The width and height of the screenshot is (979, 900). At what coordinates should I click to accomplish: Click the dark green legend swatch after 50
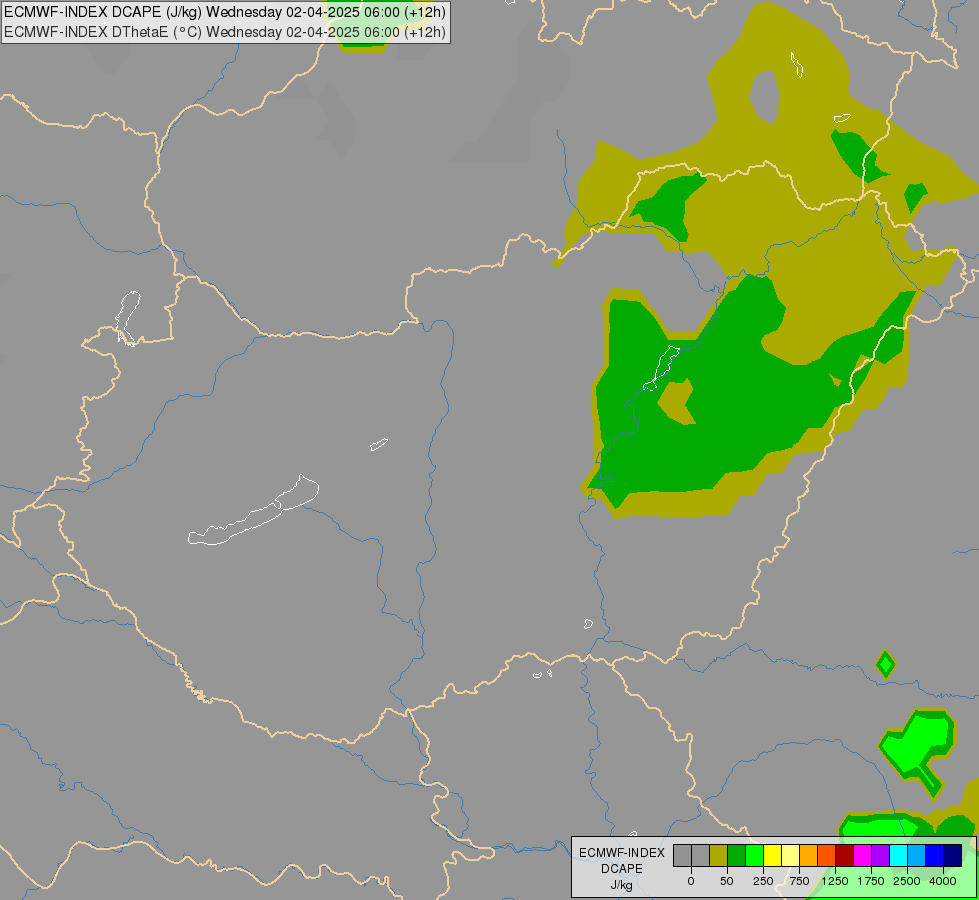click(737, 856)
